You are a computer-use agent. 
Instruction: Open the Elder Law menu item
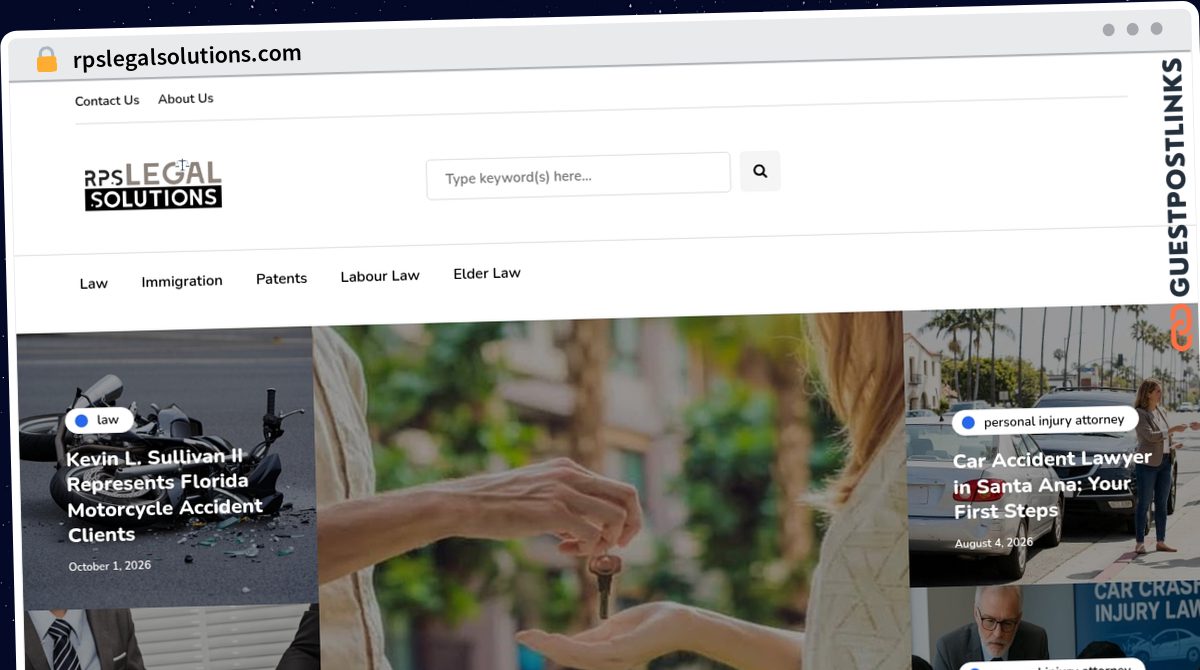pos(487,273)
